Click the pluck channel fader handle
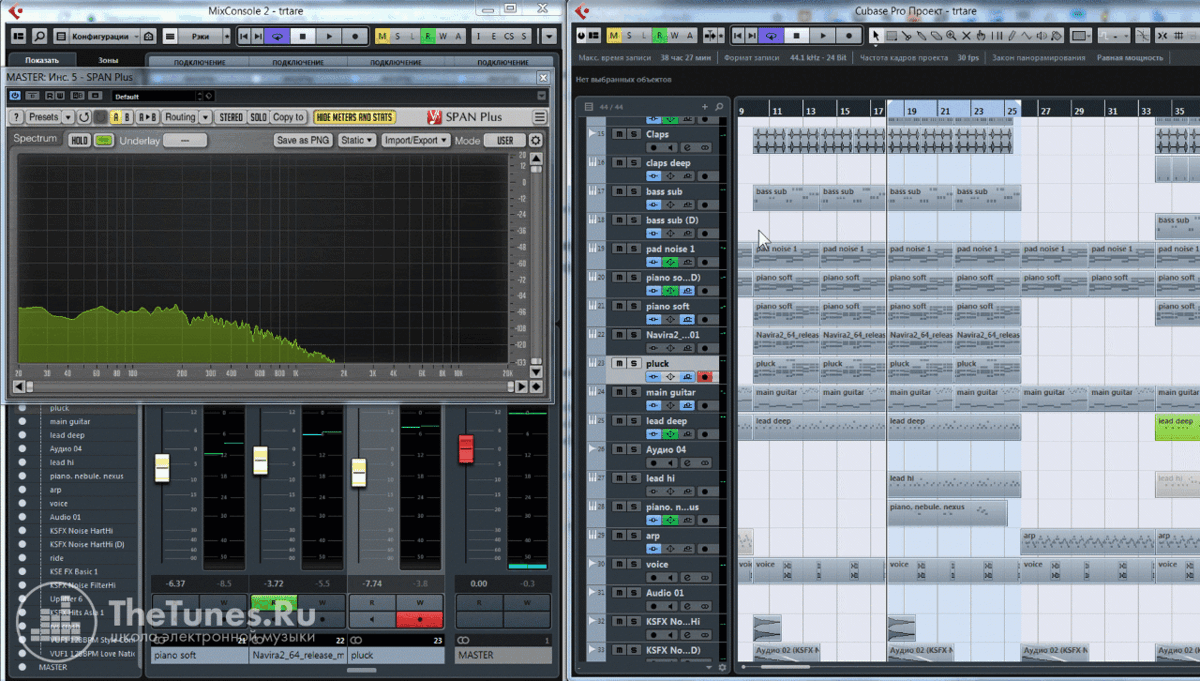The height and width of the screenshot is (681, 1200). point(358,472)
